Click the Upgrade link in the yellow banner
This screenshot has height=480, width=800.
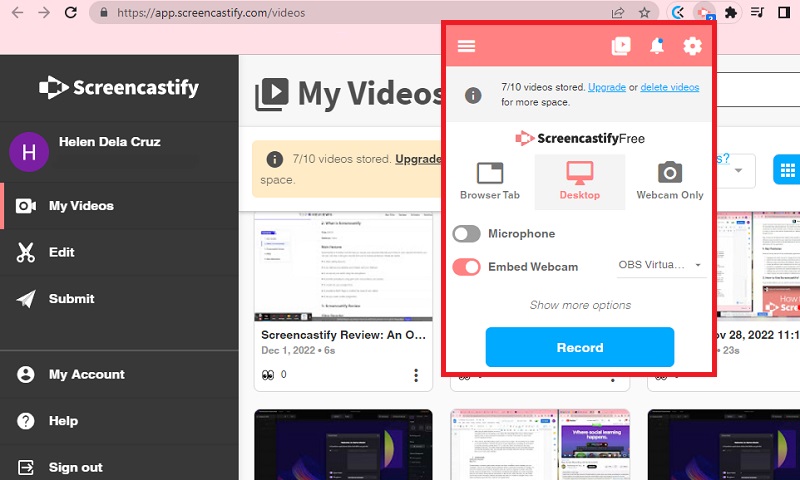click(x=418, y=159)
